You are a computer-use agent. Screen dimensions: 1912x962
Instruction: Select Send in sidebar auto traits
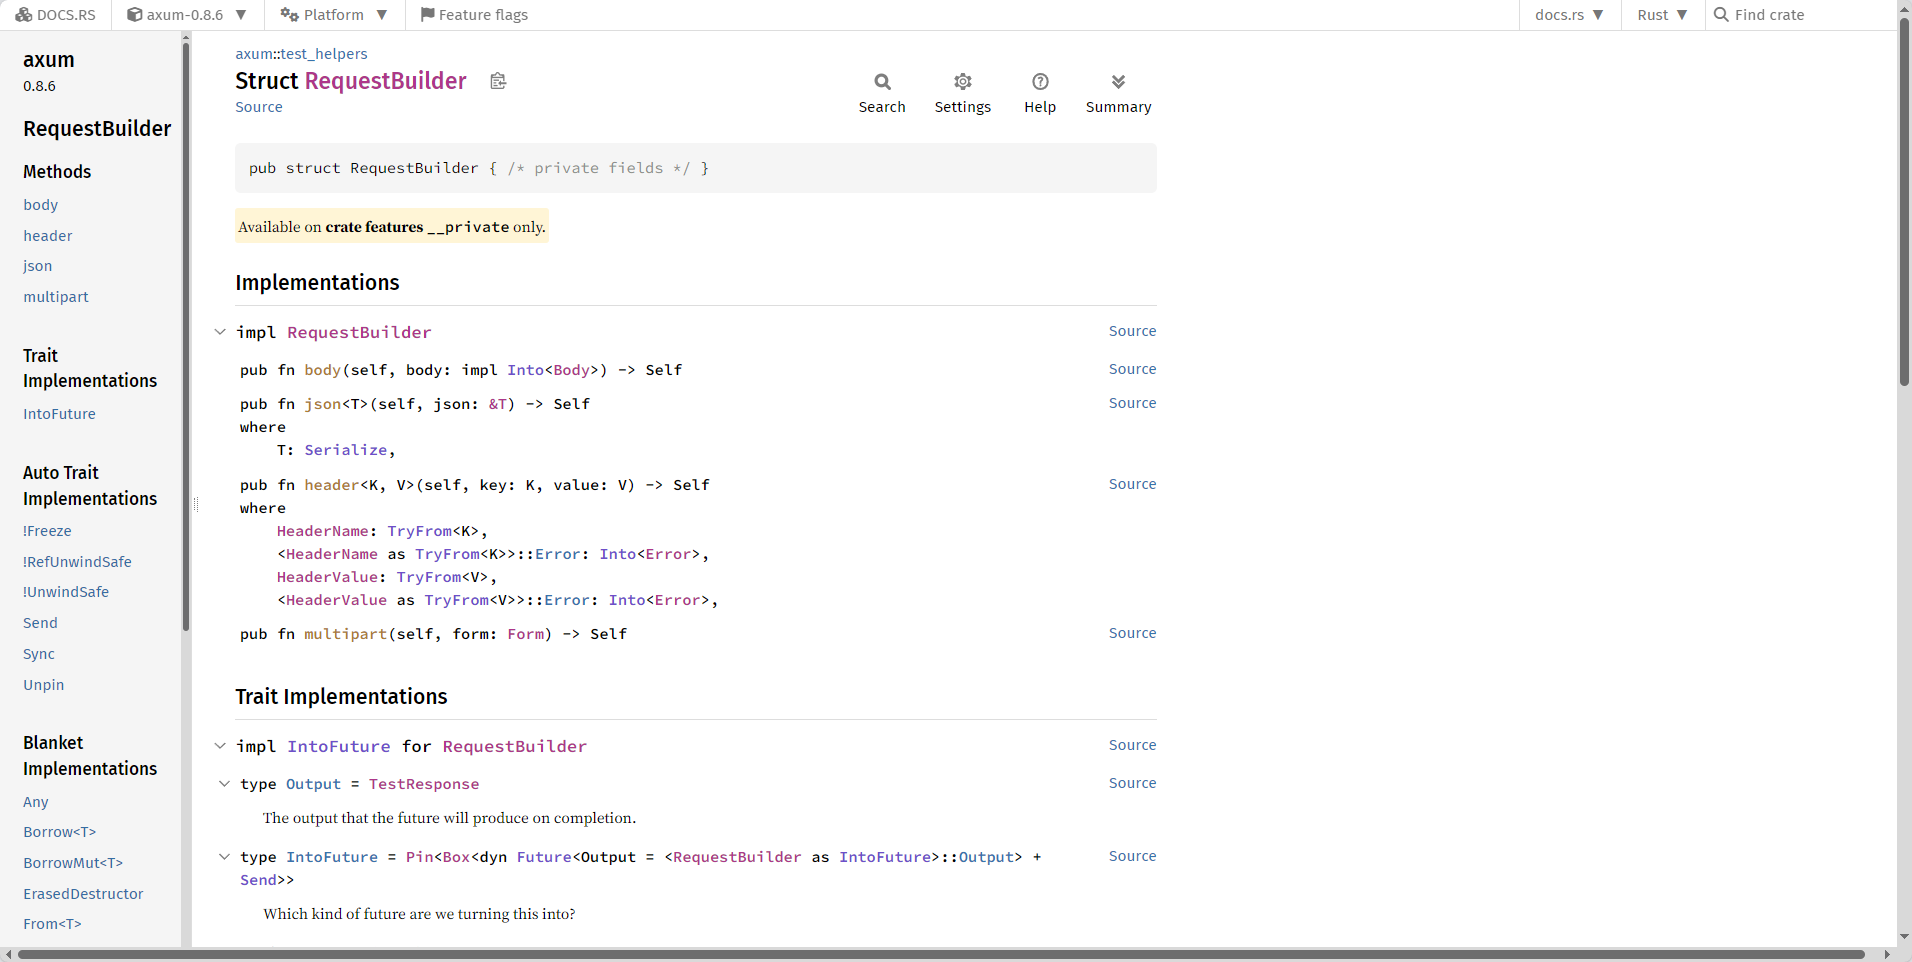coord(41,623)
